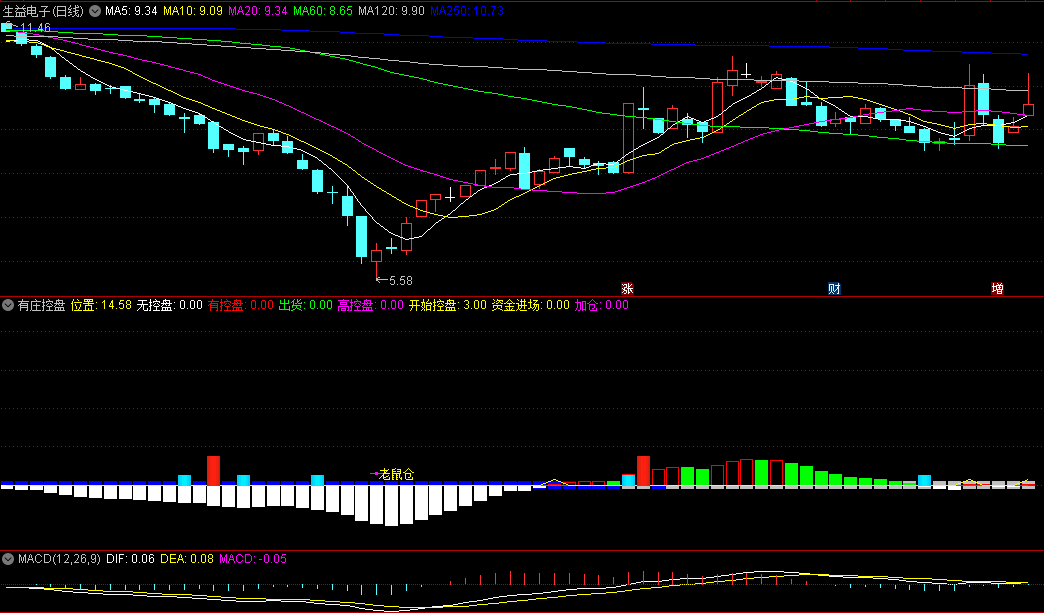Click the DEA: 0.08 value

(x=187, y=559)
